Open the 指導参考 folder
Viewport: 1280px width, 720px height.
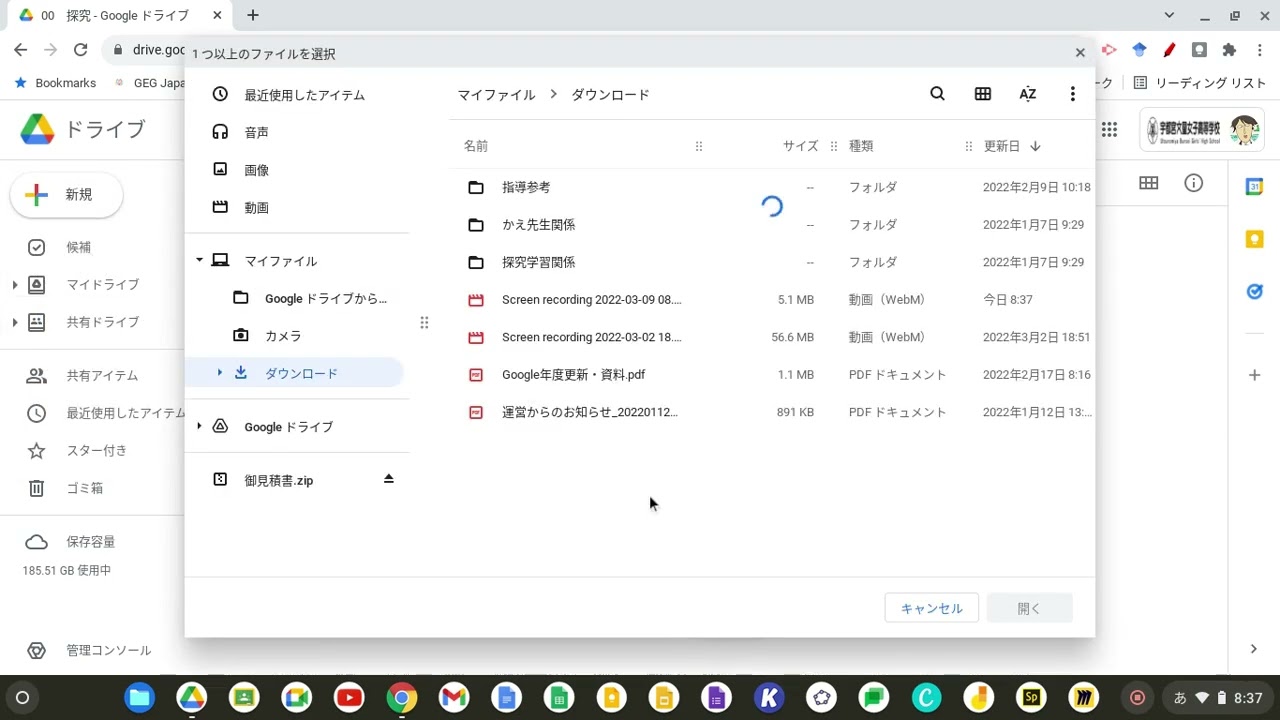[x=772, y=187]
